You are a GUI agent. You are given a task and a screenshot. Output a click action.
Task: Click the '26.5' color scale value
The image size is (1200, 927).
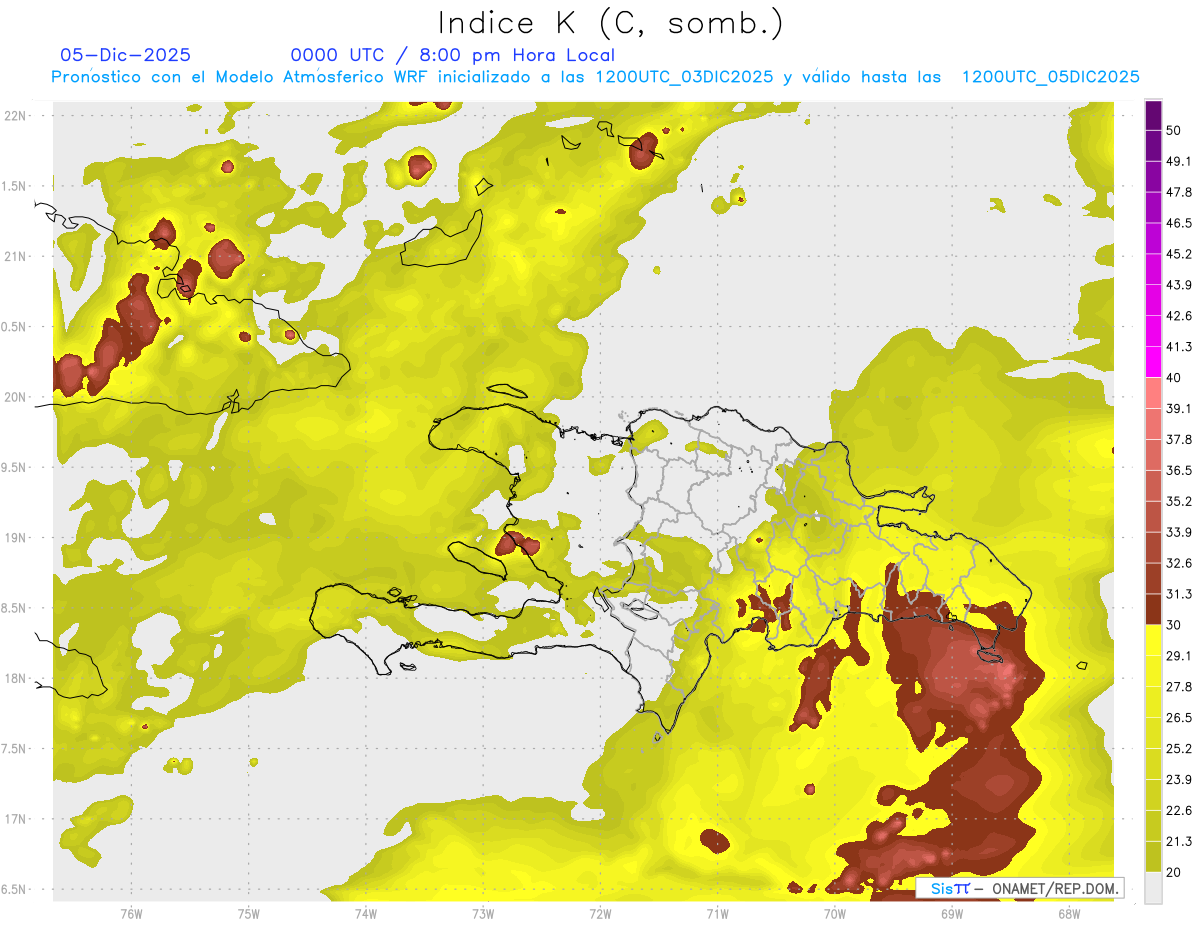click(1179, 718)
